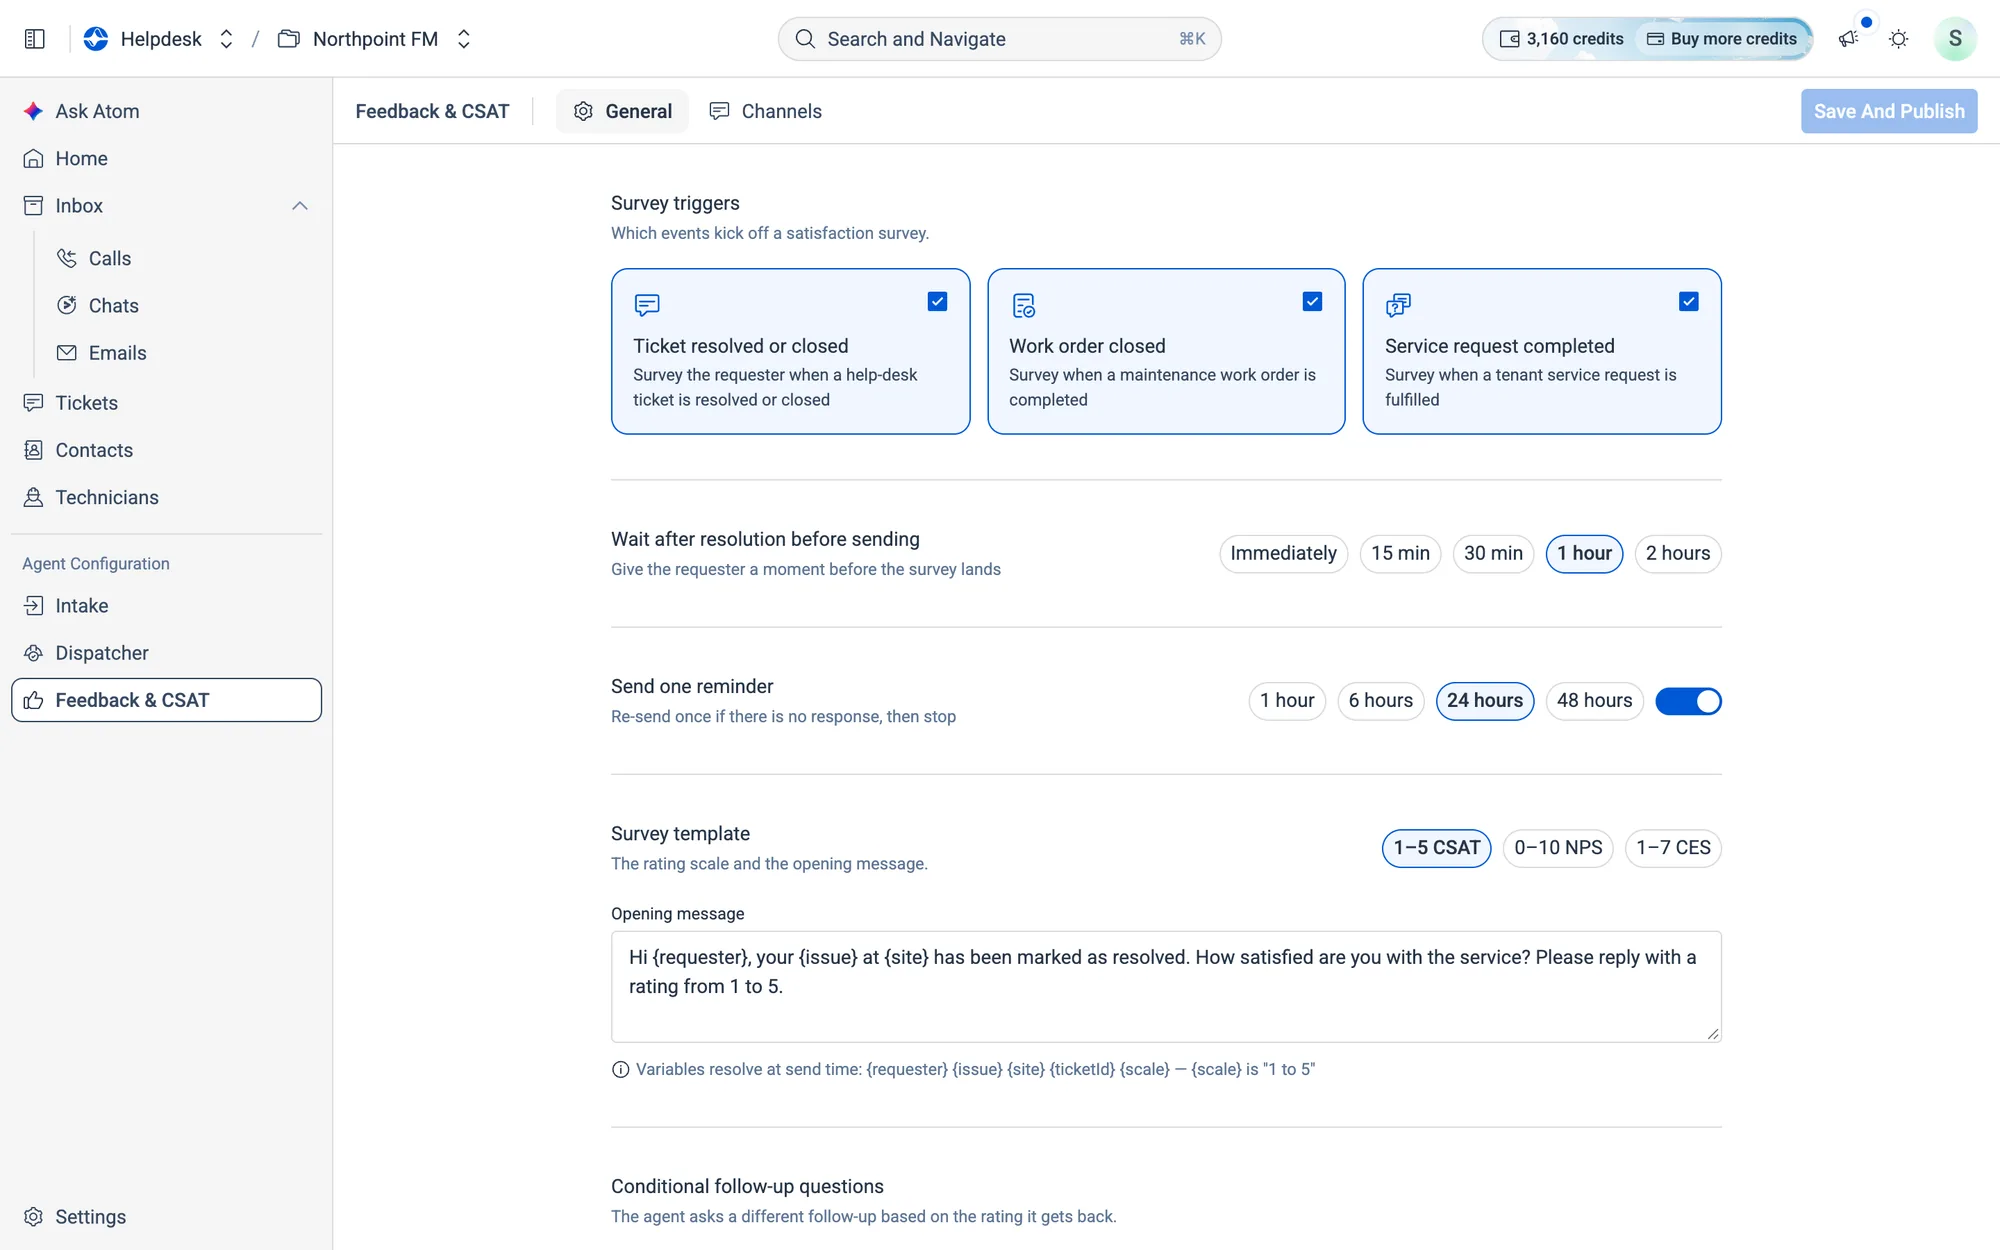Click the 3,160 credits indicator

(1561, 39)
